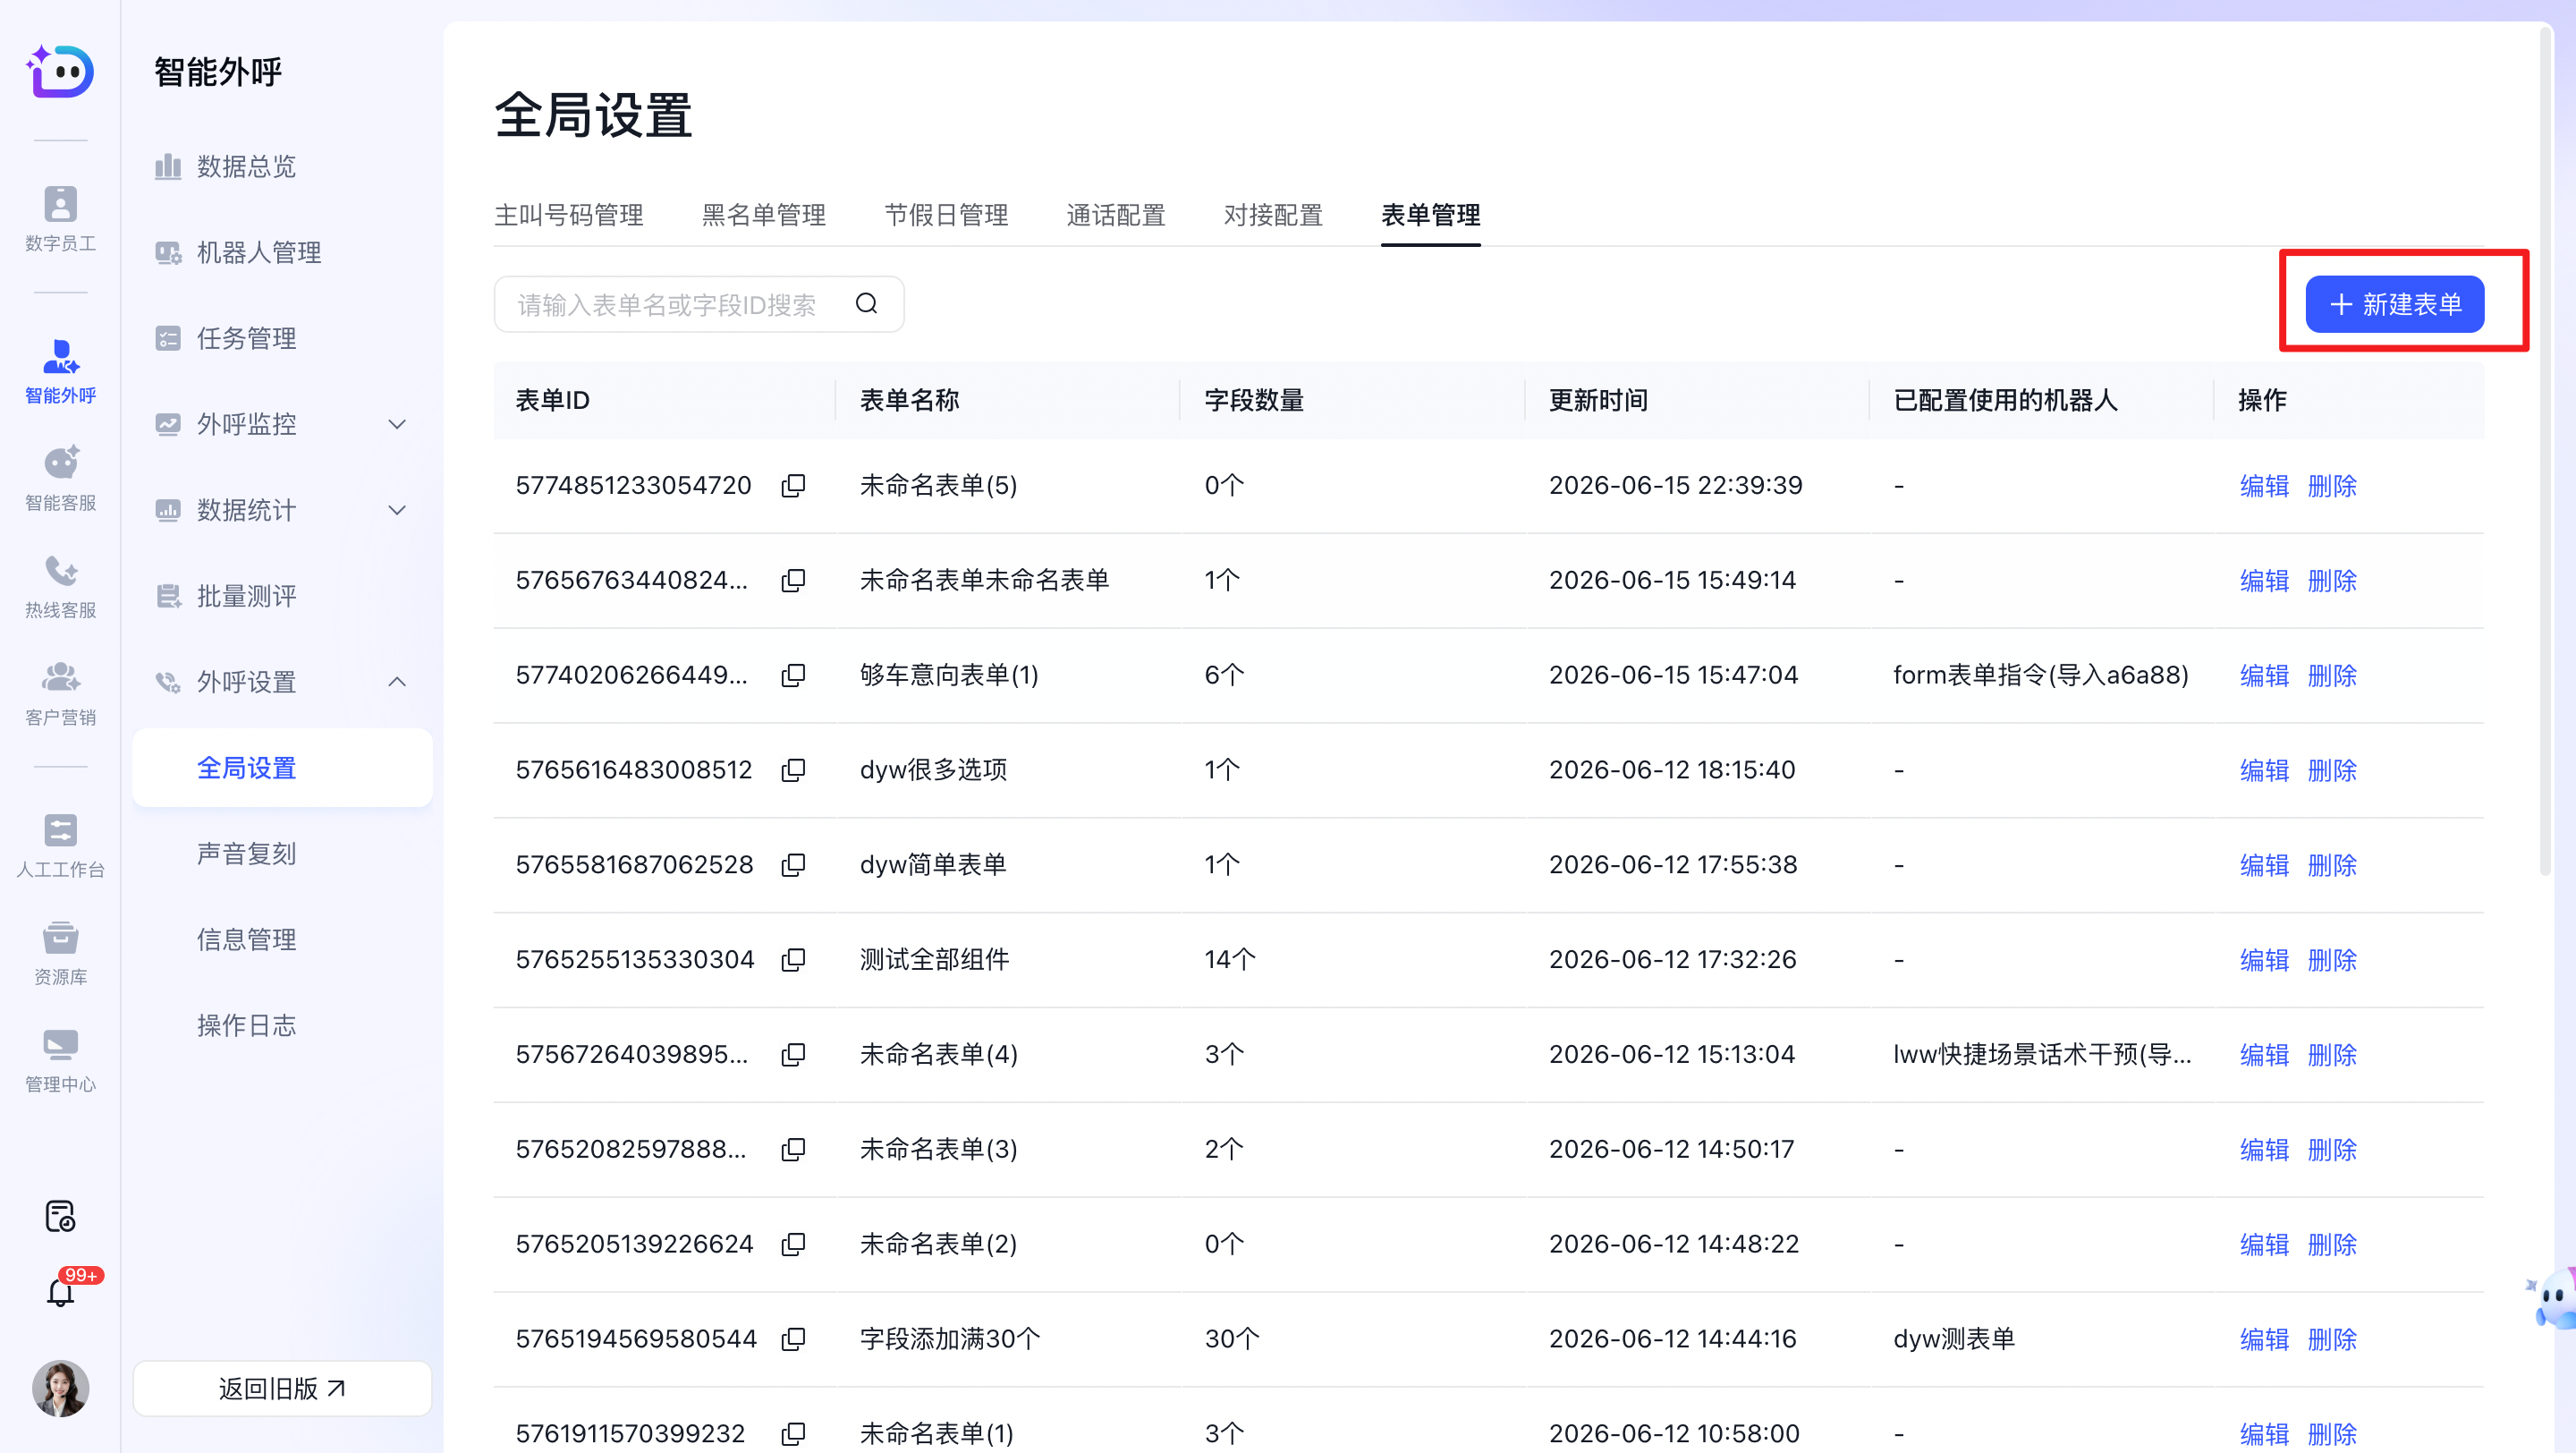
Task: Edit 够车意向表单(1)
Action: click(2264, 676)
